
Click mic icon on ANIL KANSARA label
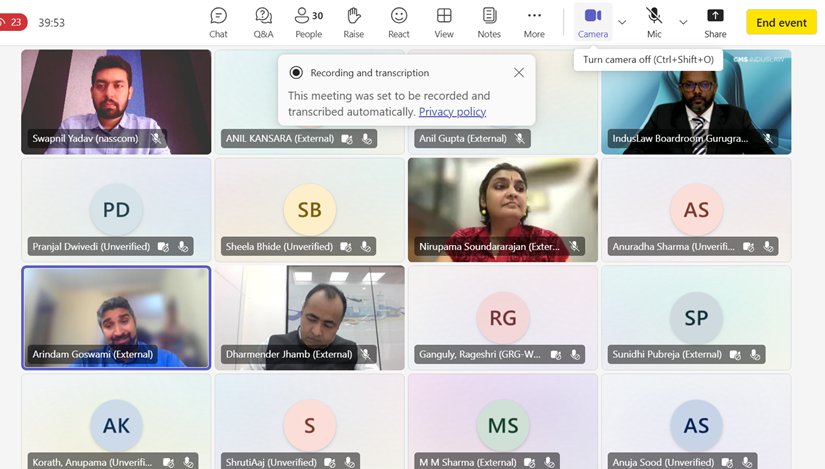pos(367,139)
